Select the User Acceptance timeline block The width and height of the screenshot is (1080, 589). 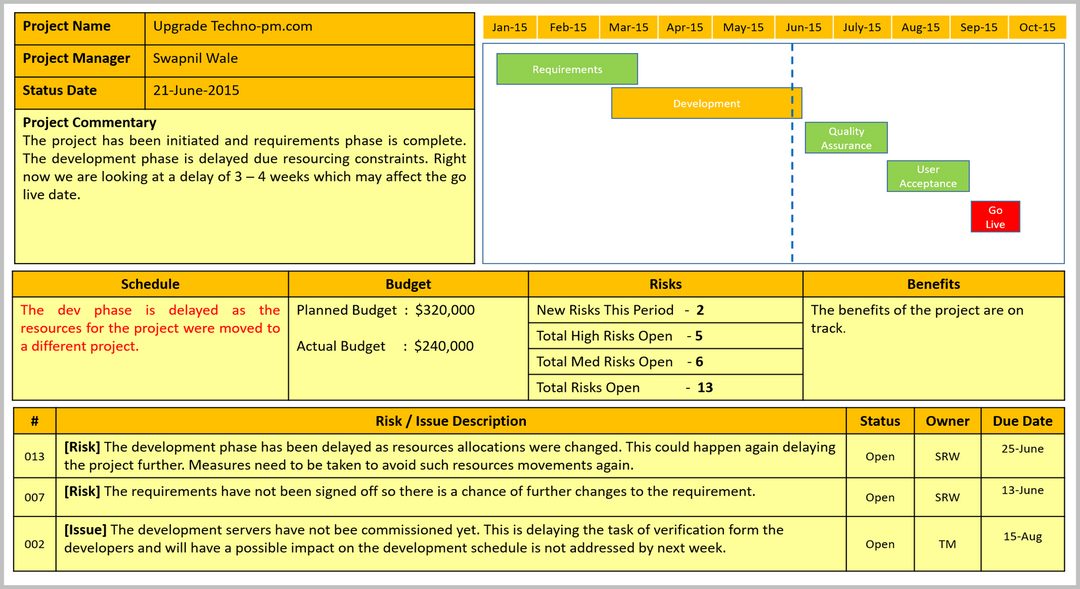pos(927,176)
